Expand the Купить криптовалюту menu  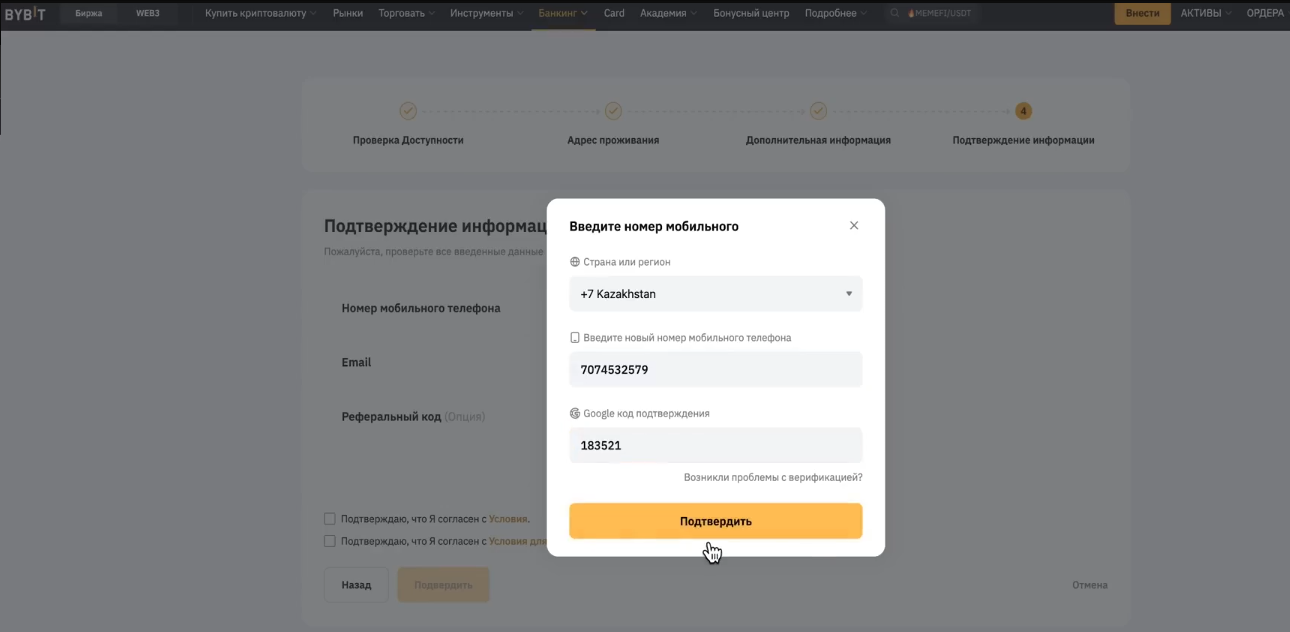point(260,14)
